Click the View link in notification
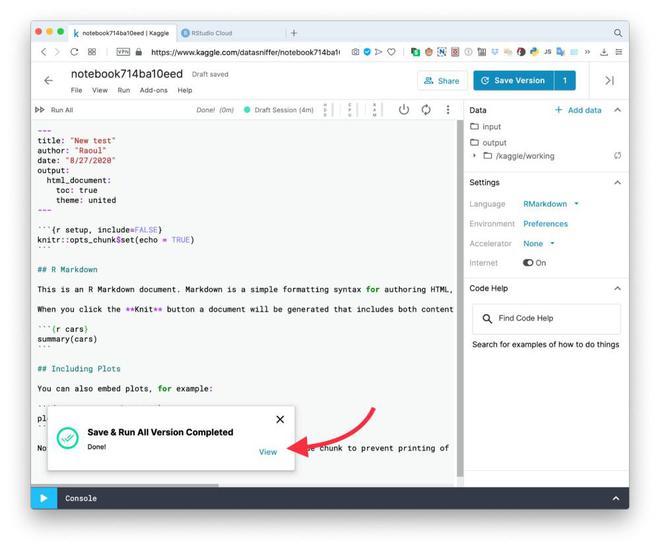 tap(268, 452)
